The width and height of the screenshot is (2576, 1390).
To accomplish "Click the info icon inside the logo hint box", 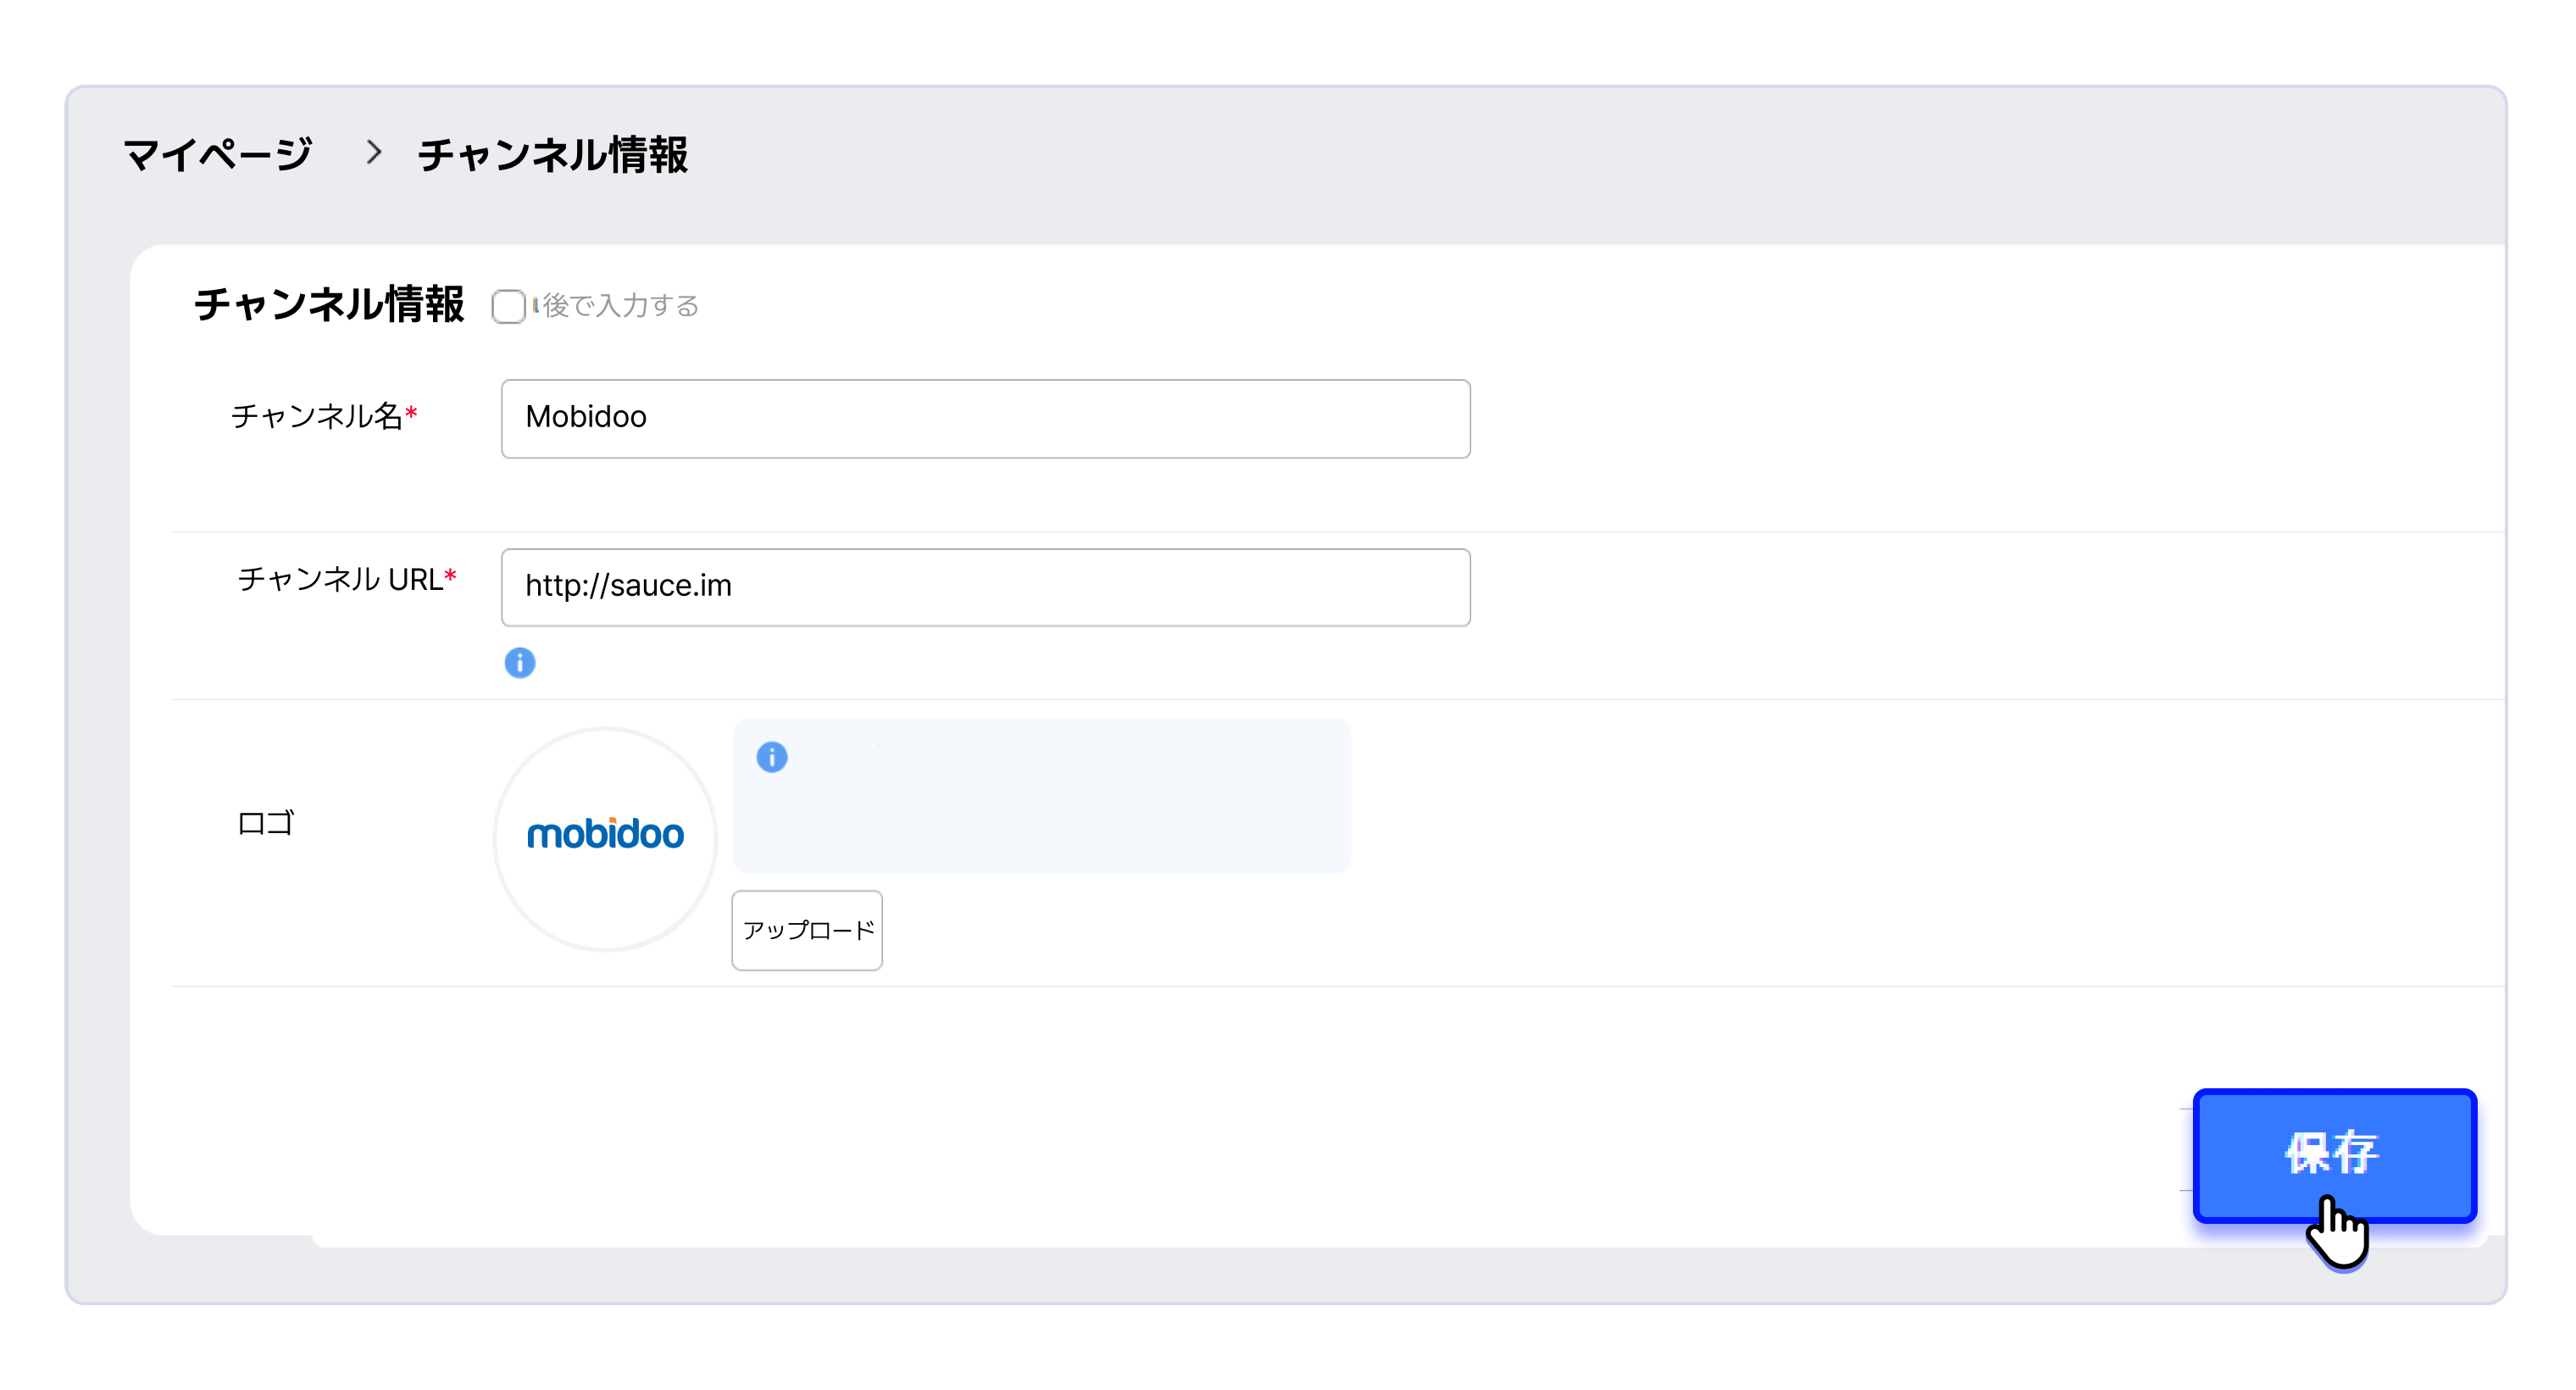I will [x=771, y=757].
